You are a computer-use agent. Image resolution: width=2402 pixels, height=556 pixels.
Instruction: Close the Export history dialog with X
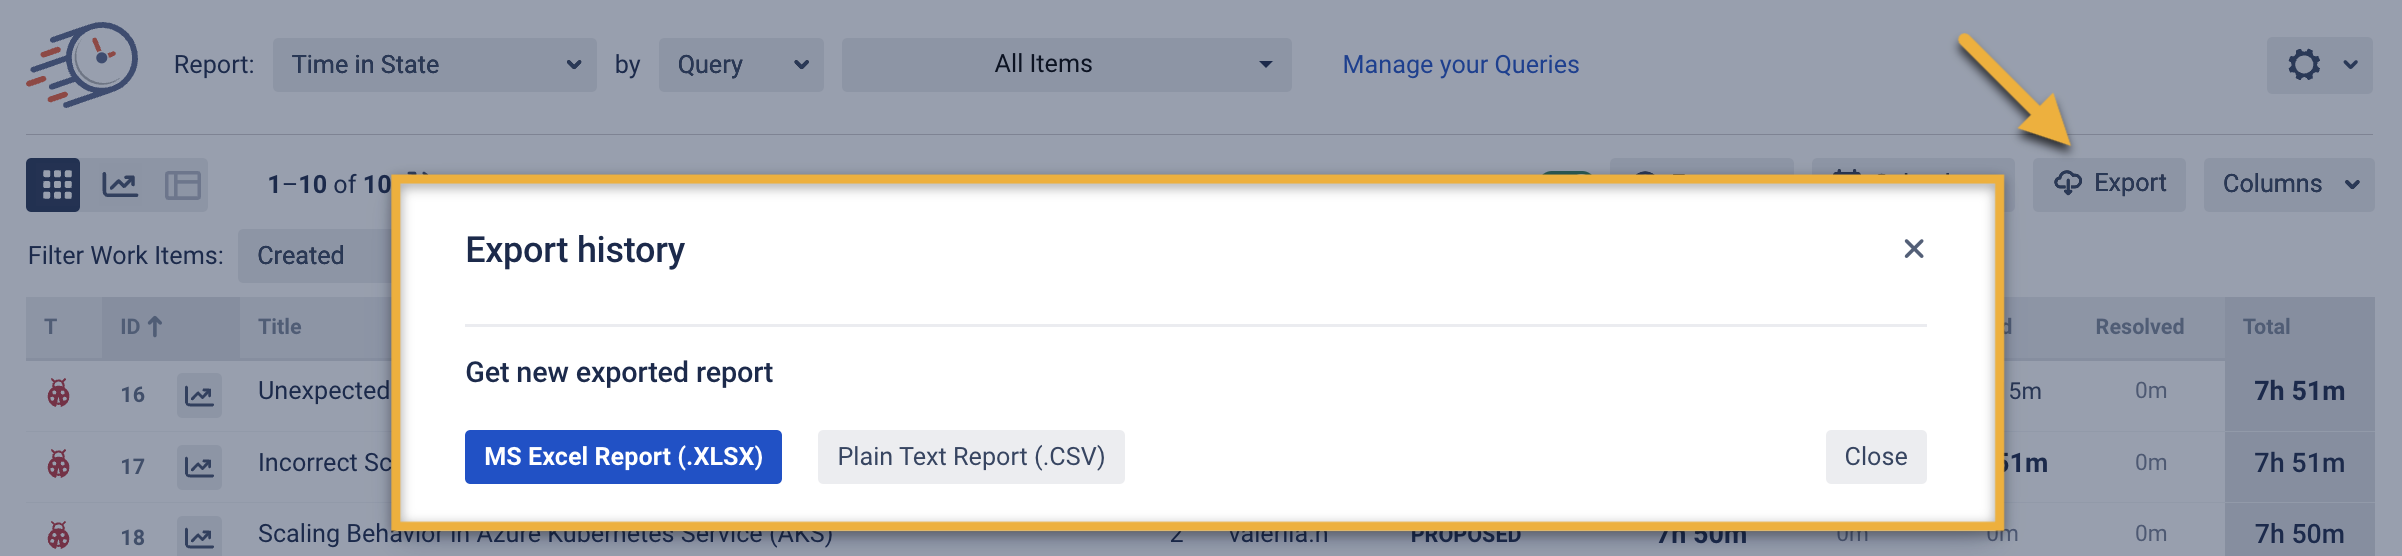coord(1913,249)
